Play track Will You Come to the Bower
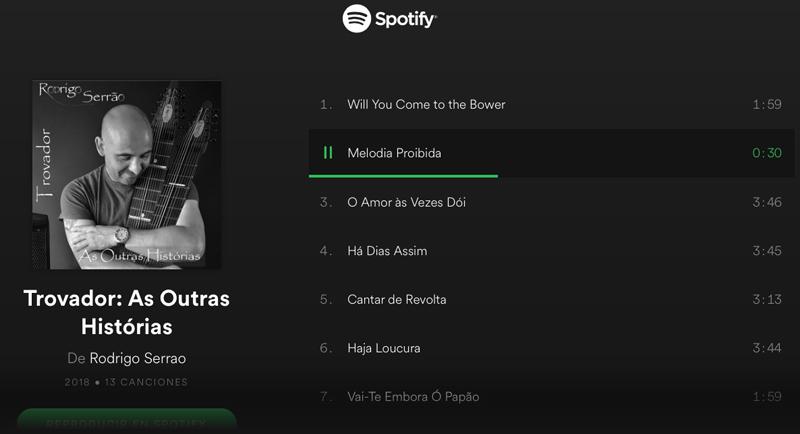 (x=551, y=105)
